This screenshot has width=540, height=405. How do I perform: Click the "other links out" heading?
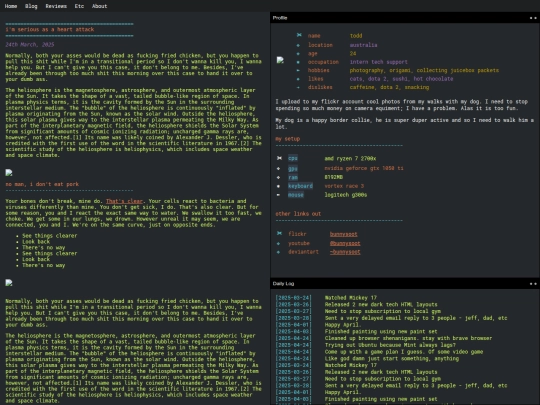(298, 214)
